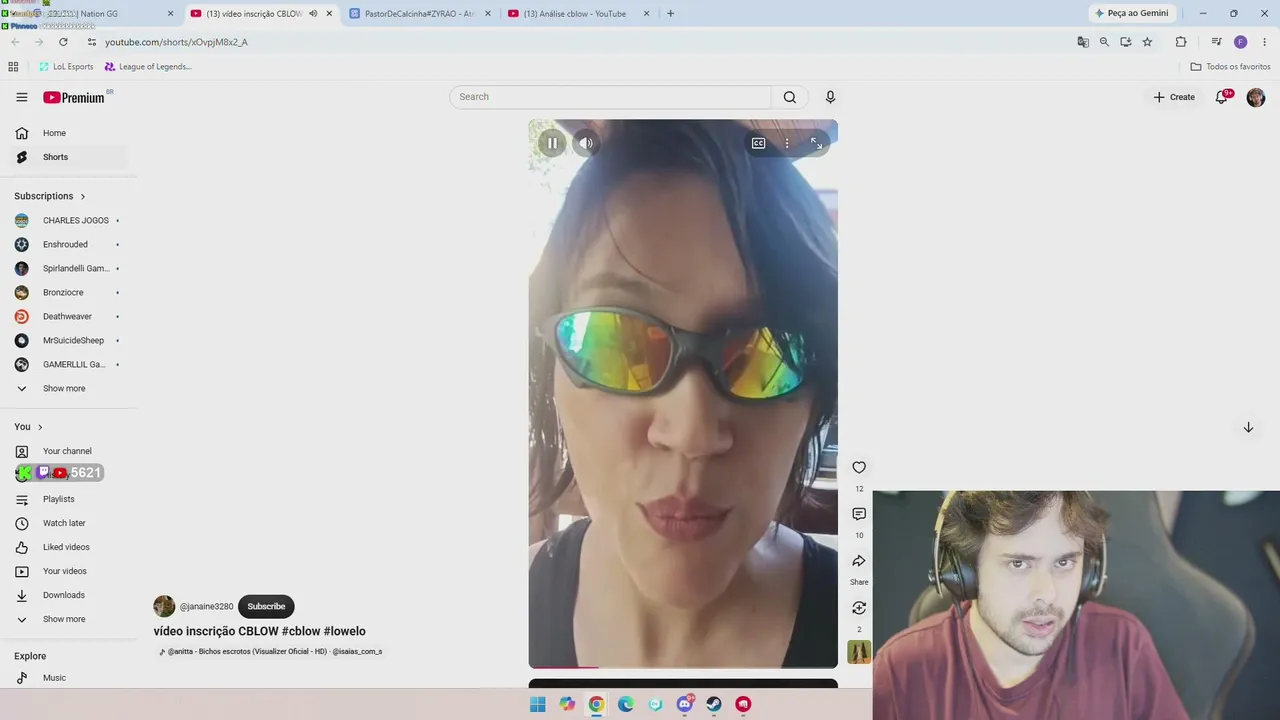Open Downloads in the sidebar
Screen dimensions: 1280x720
pos(70,595)
